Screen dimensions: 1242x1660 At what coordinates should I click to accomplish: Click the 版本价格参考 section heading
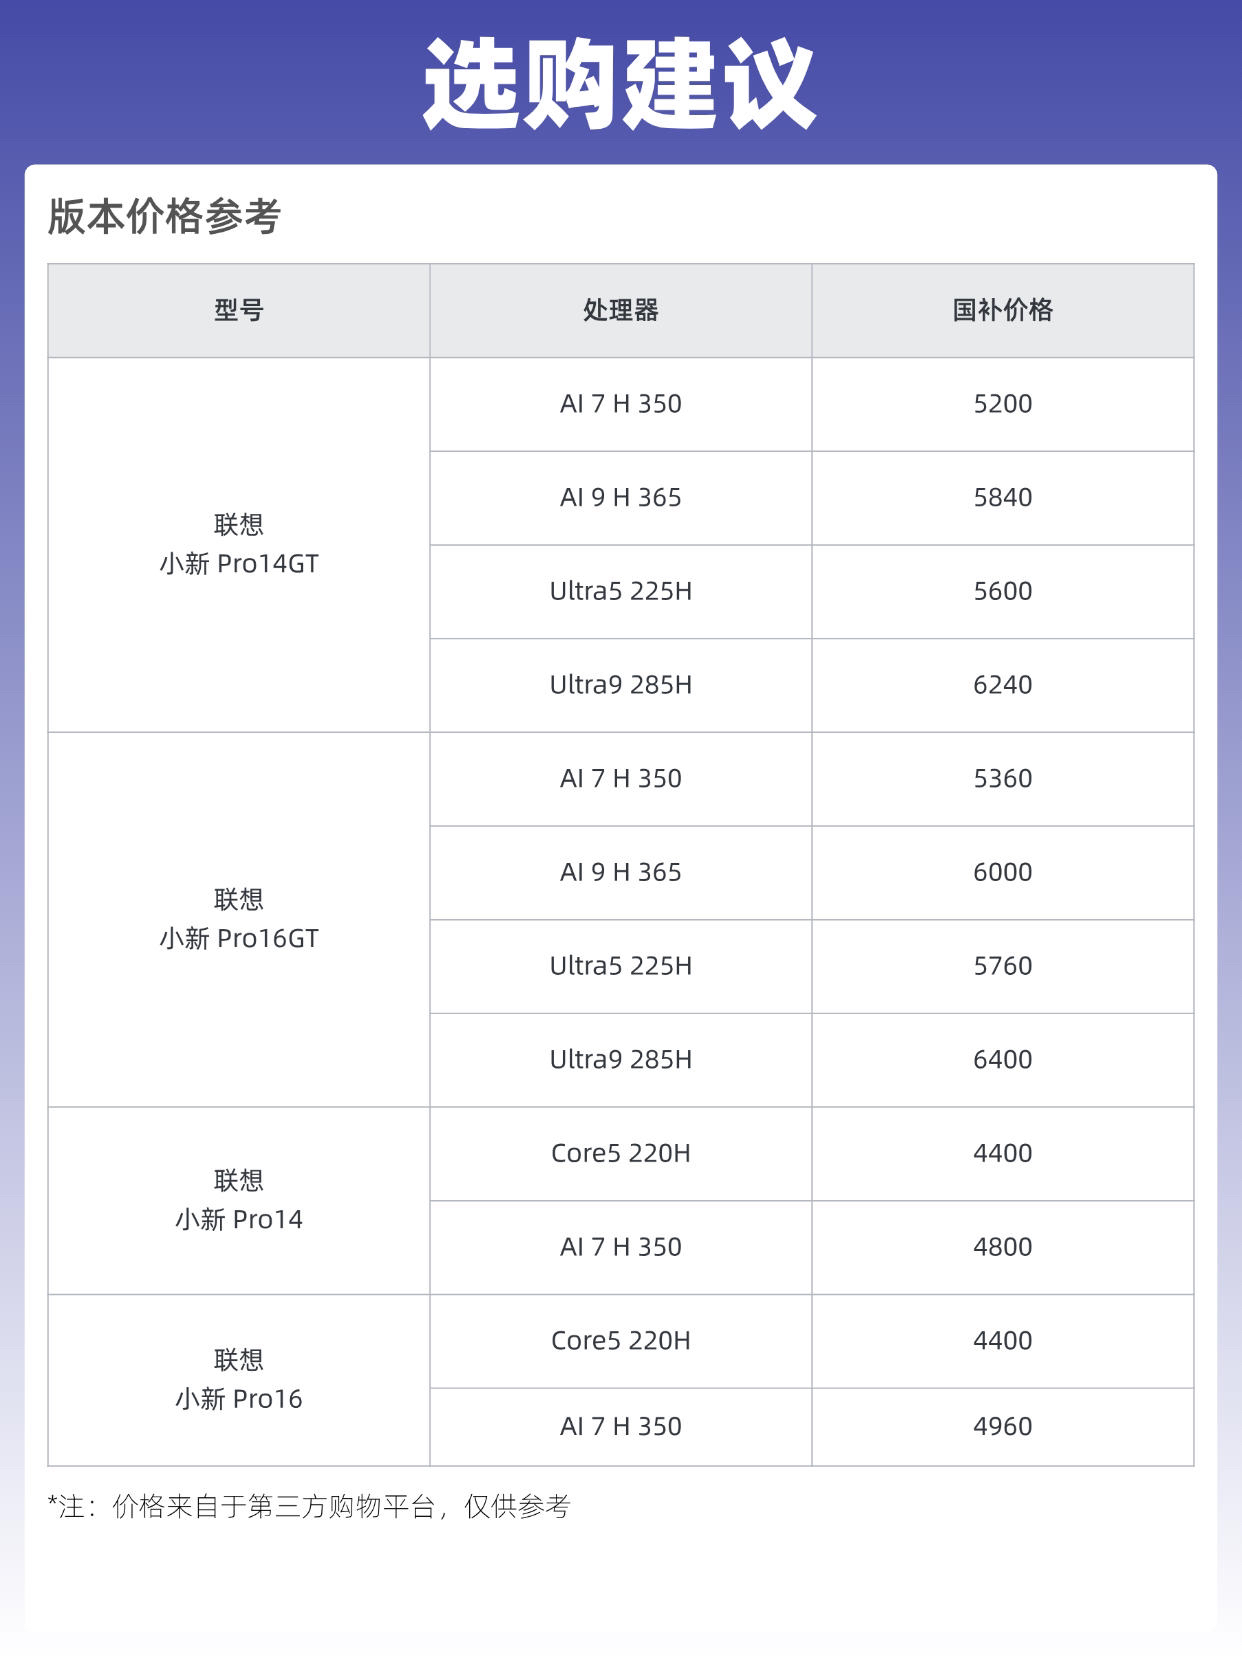click(164, 216)
